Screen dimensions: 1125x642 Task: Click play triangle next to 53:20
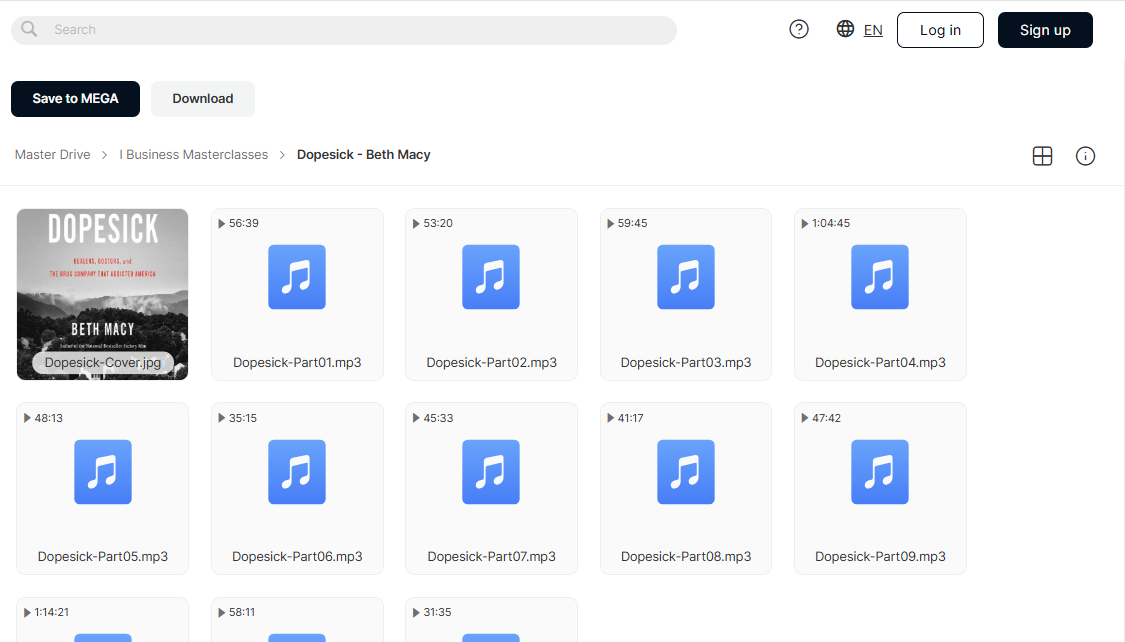416,224
